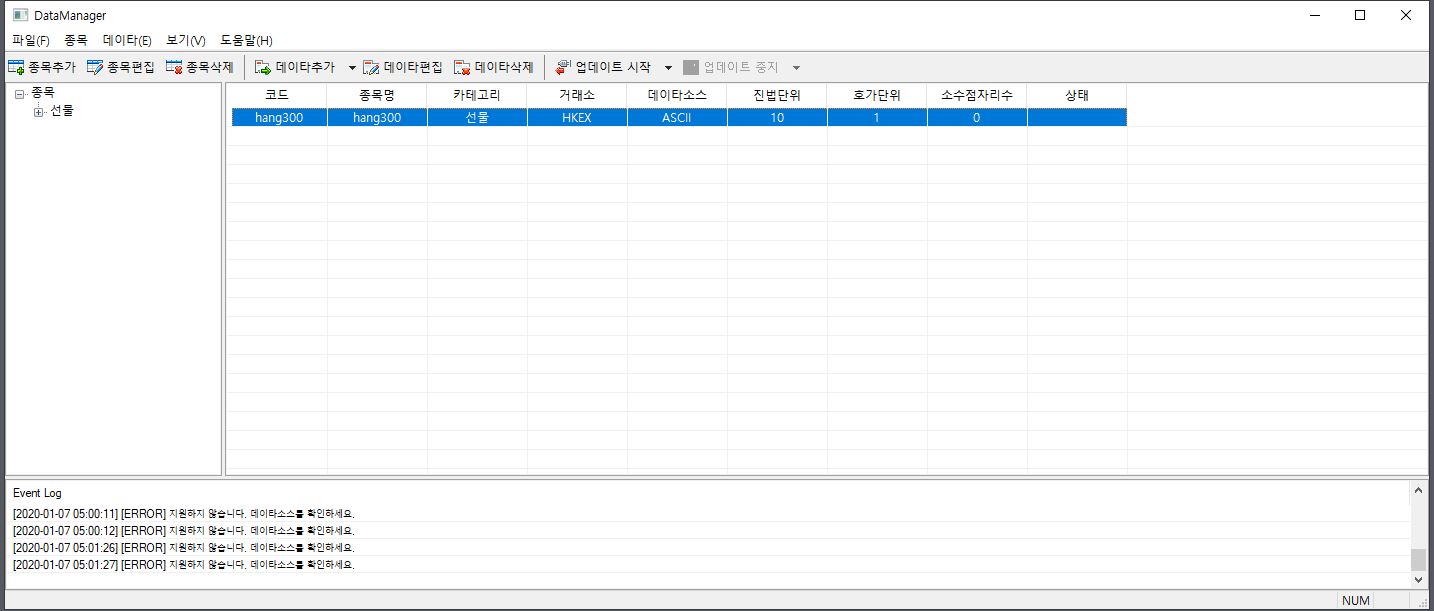Click the 데이타추가 (add data) icon
Image resolution: width=1434 pixels, height=611 pixels.
pos(263,67)
